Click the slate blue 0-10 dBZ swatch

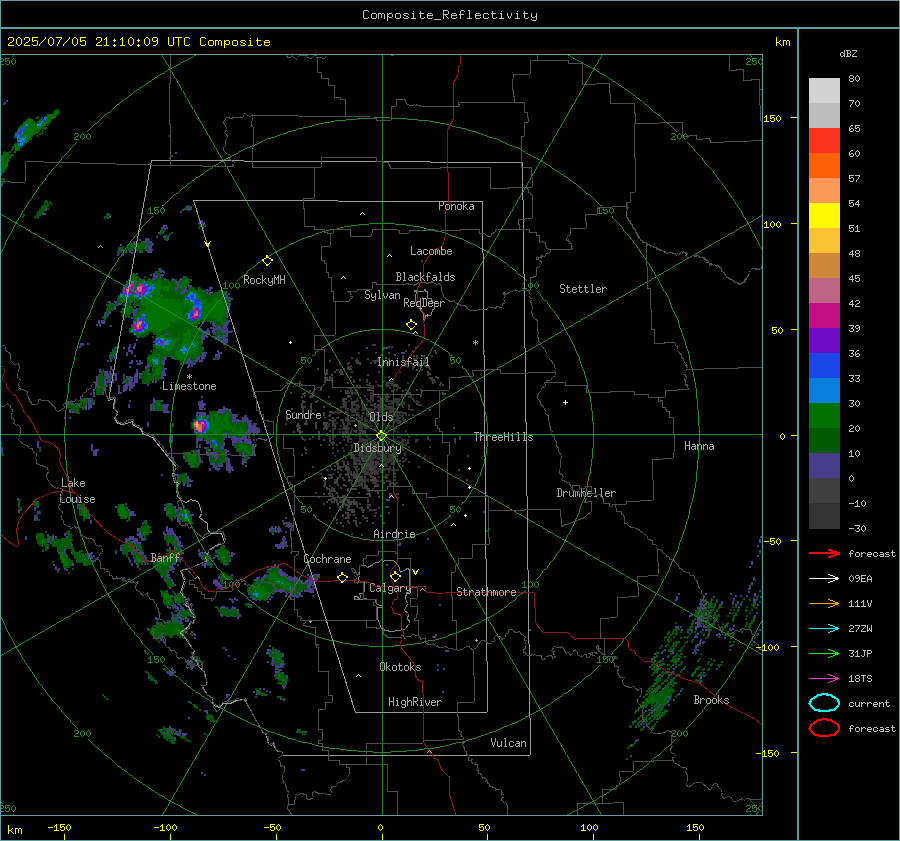click(x=824, y=466)
